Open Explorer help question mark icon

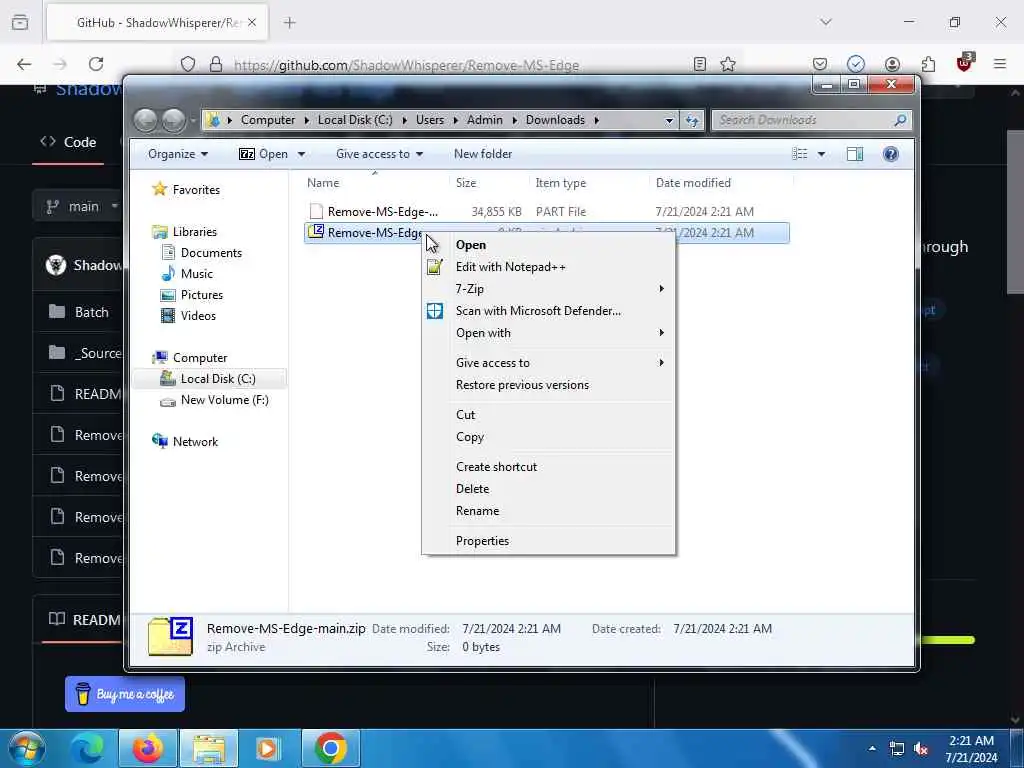tap(891, 154)
